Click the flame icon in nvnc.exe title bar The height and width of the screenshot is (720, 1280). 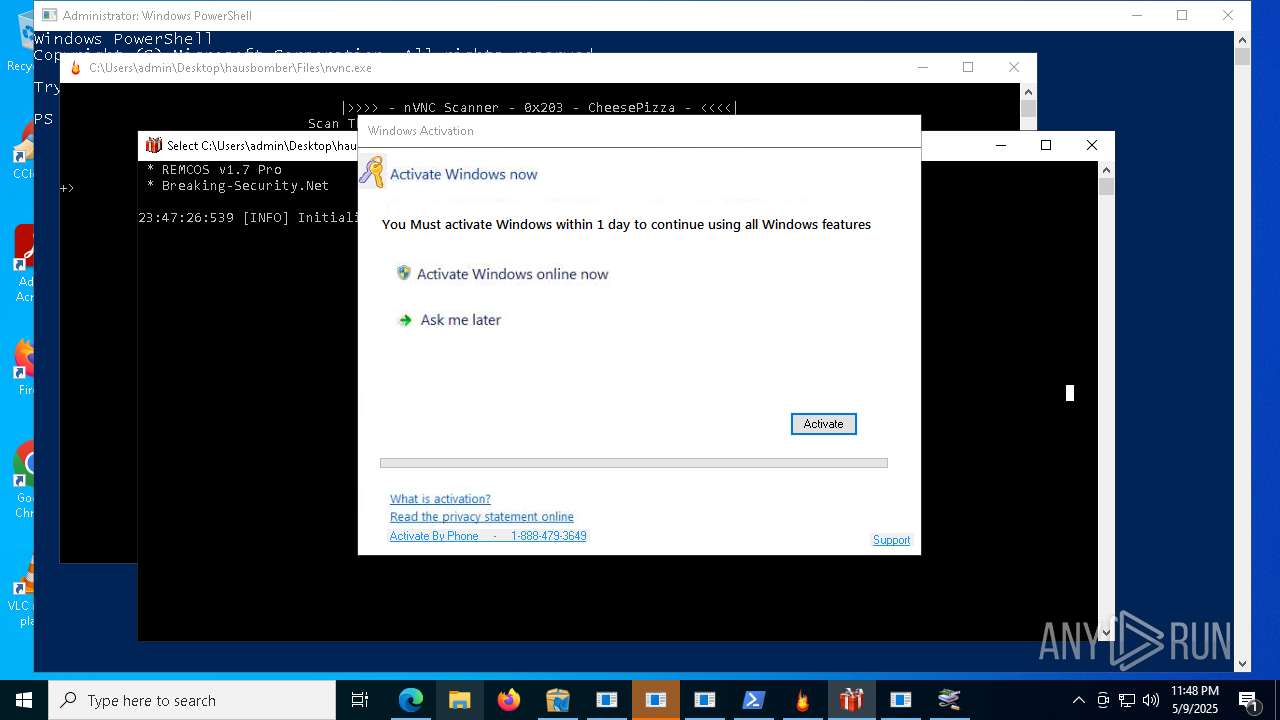[x=74, y=68]
